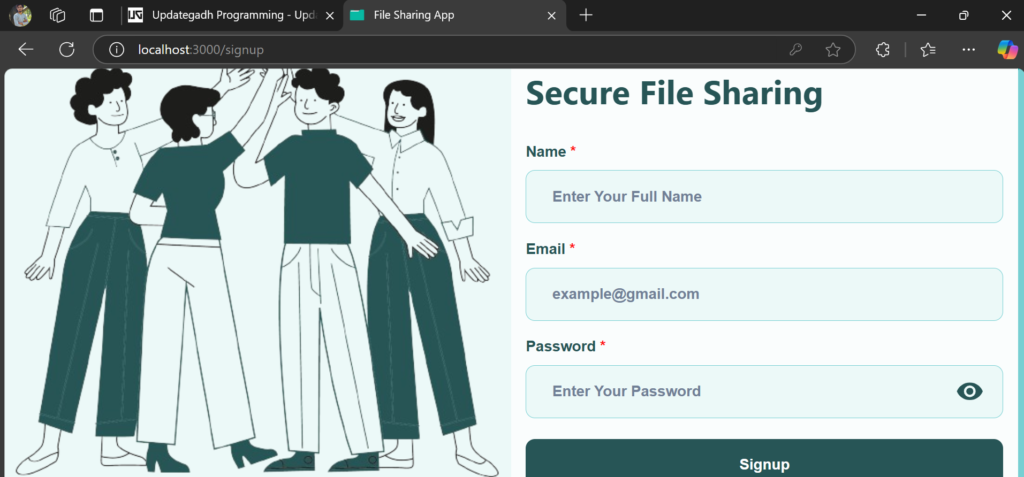Open the browser profile avatar
The image size is (1024, 477).
(x=20, y=15)
